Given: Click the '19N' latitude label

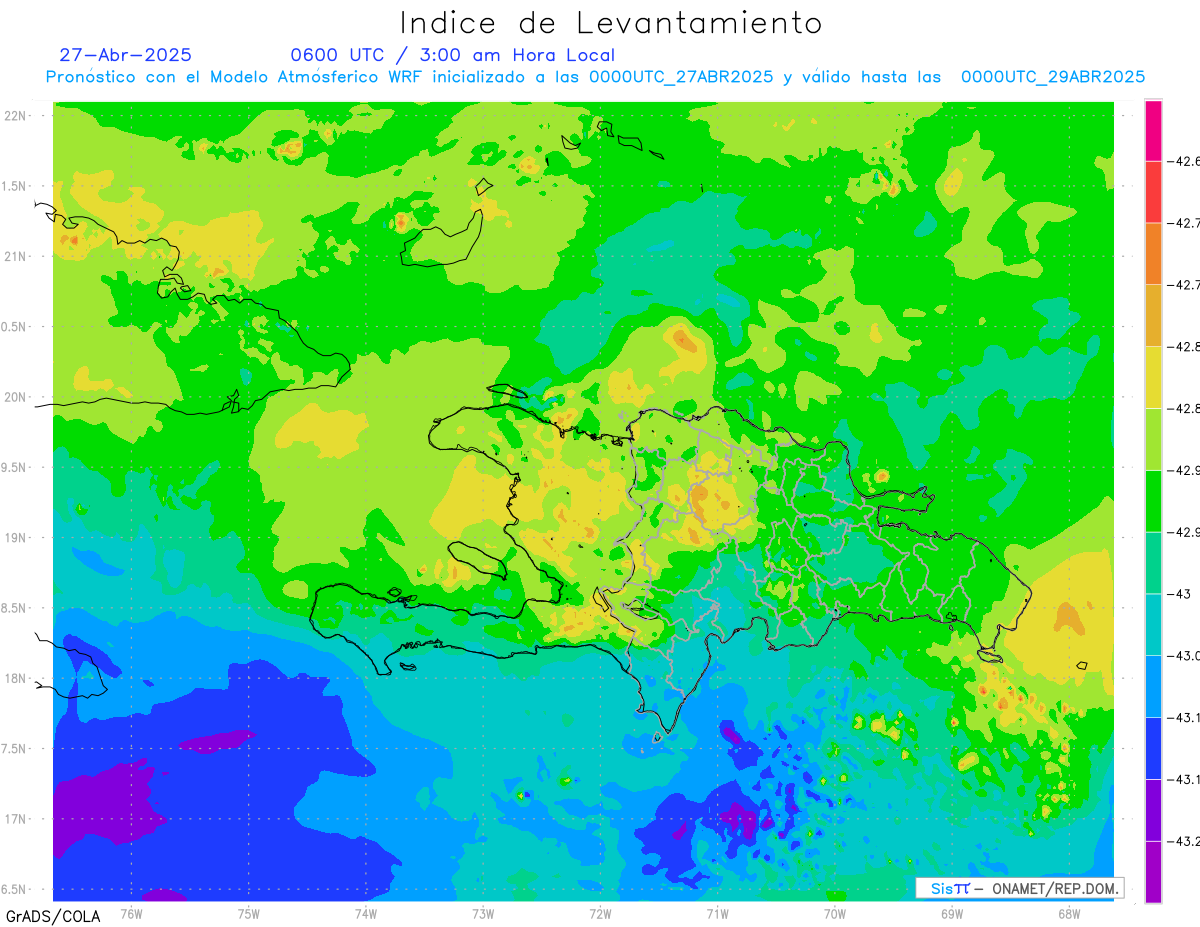Looking at the screenshot, I should pyautogui.click(x=15, y=538).
